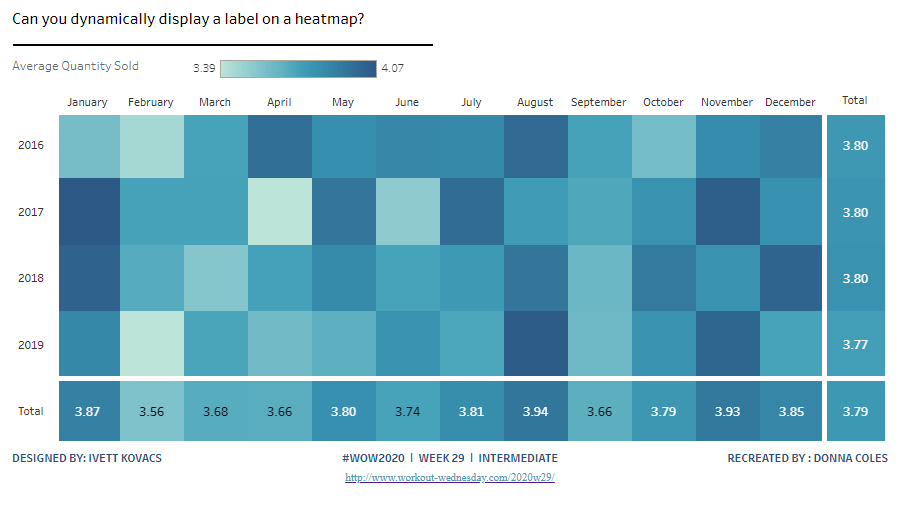Select the January column header
Screen dimensions: 920x507
[87, 102]
